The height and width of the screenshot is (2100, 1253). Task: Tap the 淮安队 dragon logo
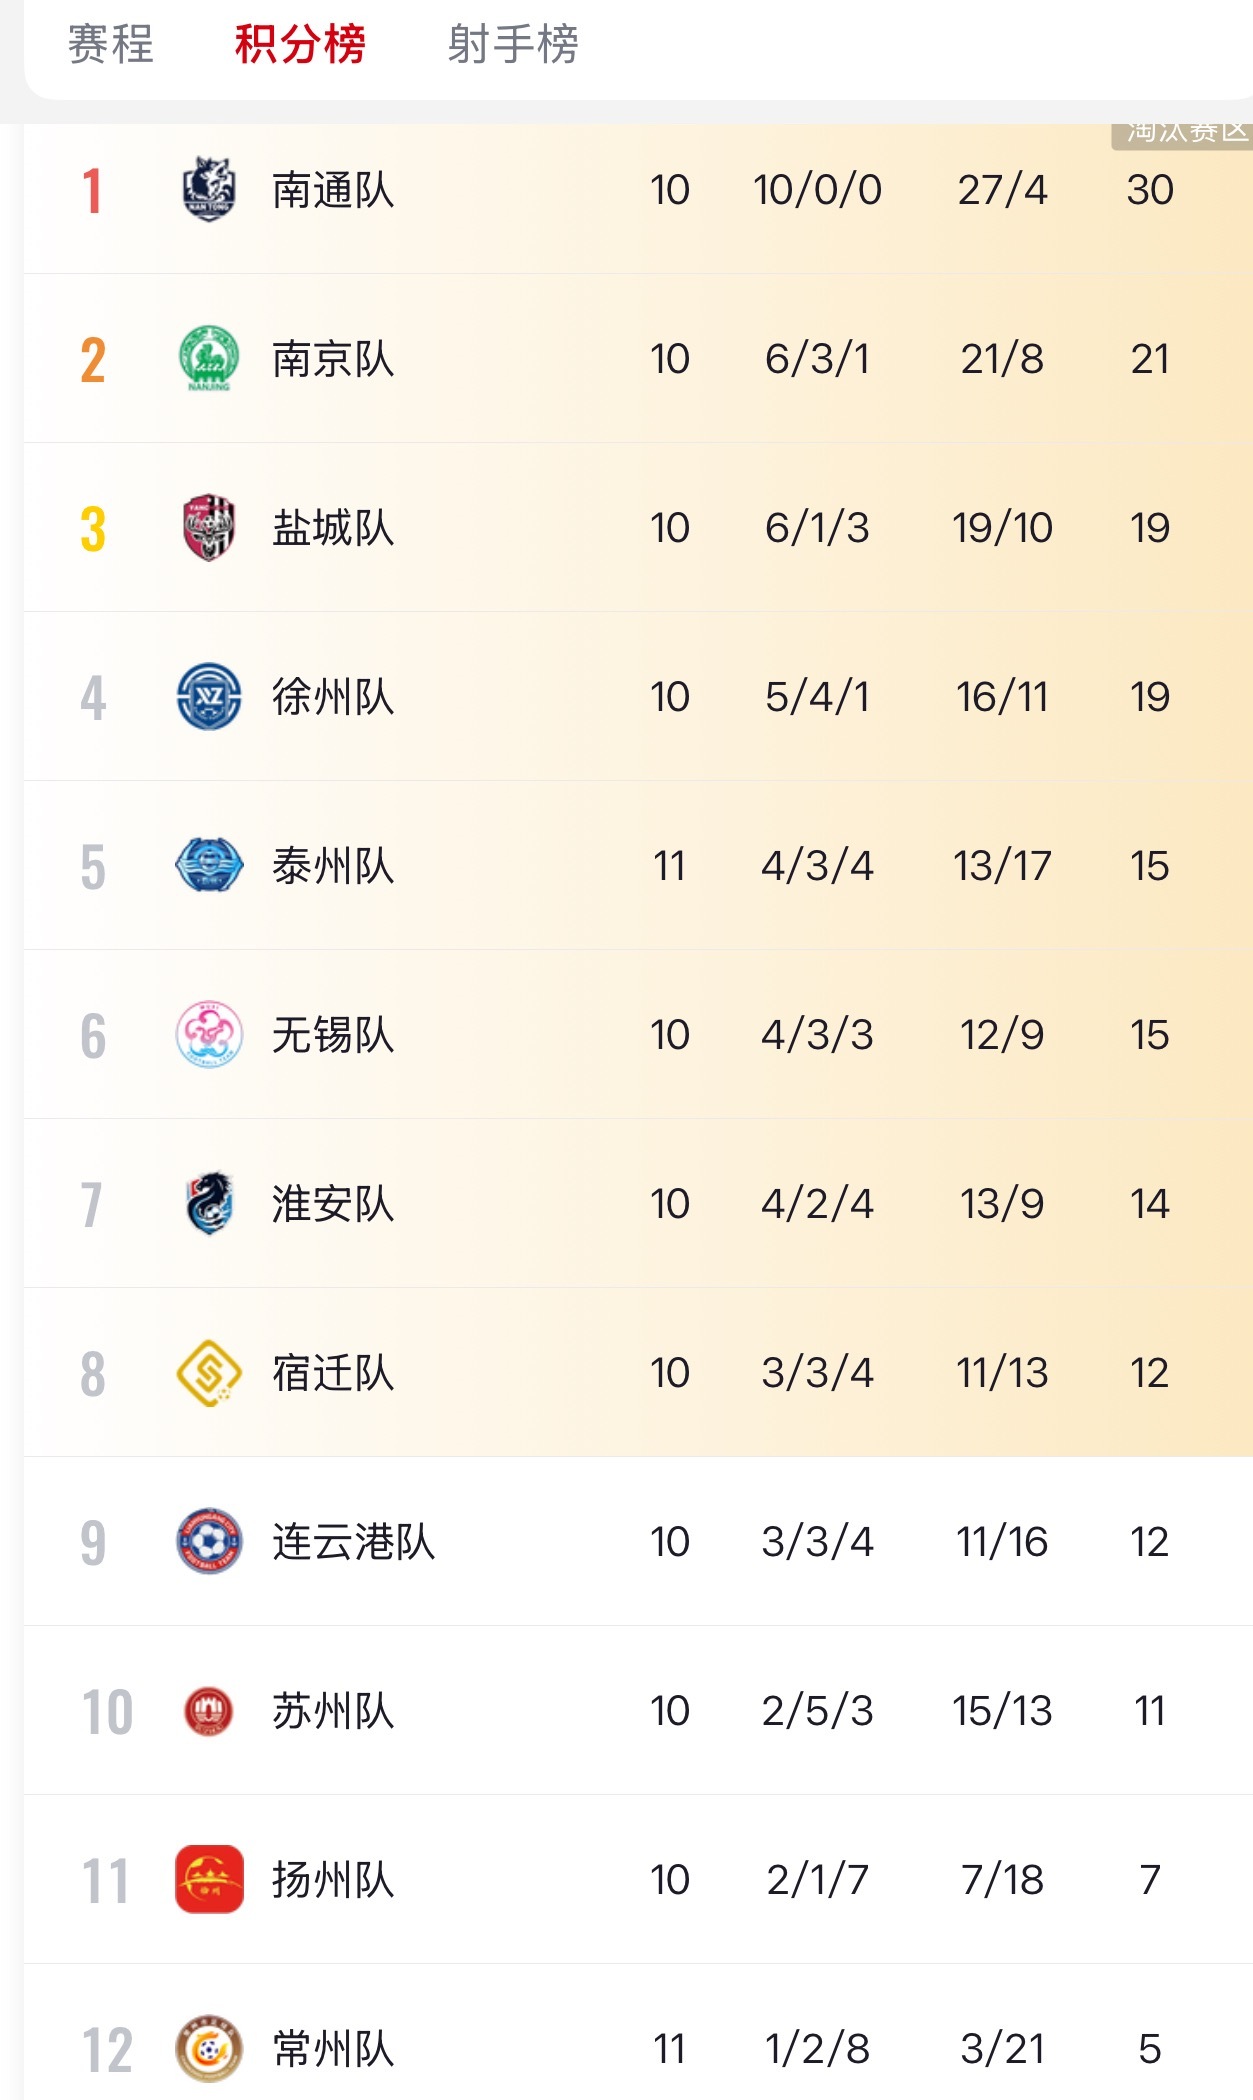tap(209, 1203)
